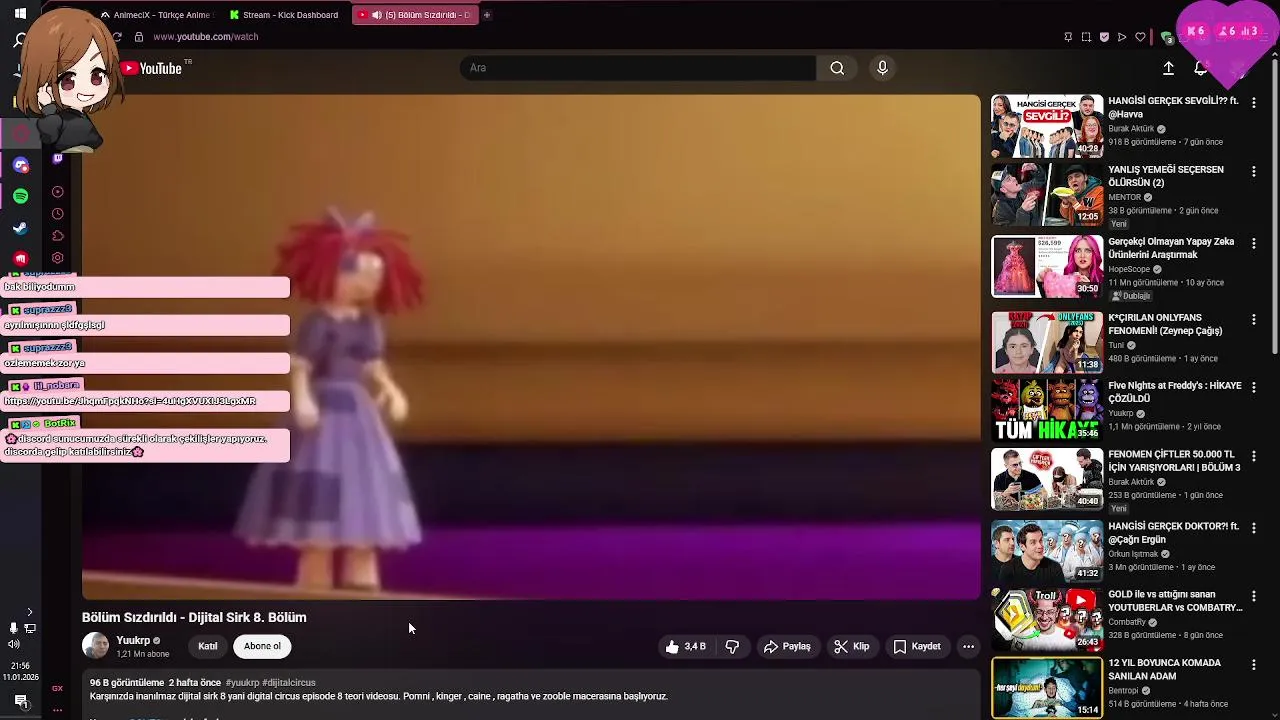Open the Windows notification center icon
The image size is (1280, 720).
coord(20,702)
